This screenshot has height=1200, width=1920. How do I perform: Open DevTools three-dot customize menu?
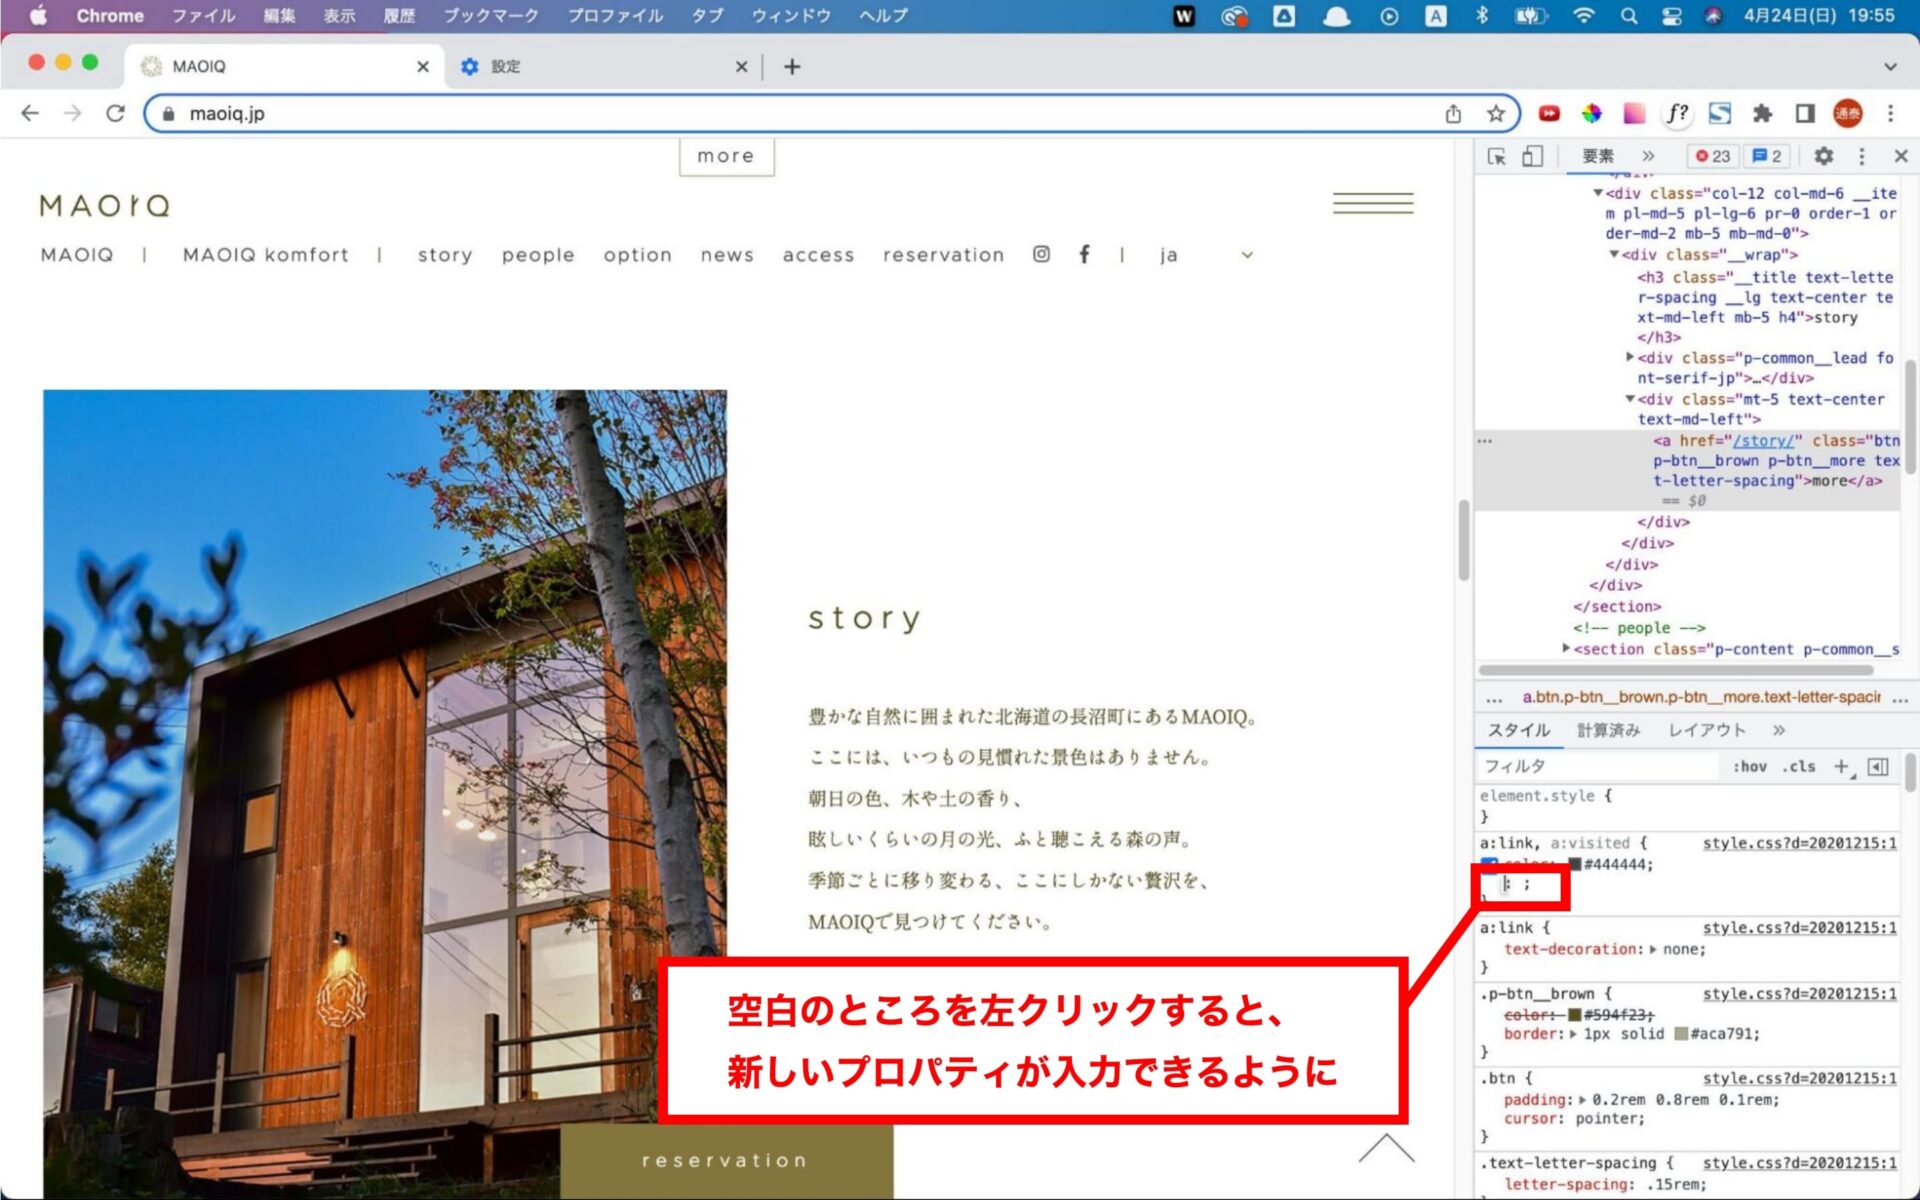[1861, 156]
